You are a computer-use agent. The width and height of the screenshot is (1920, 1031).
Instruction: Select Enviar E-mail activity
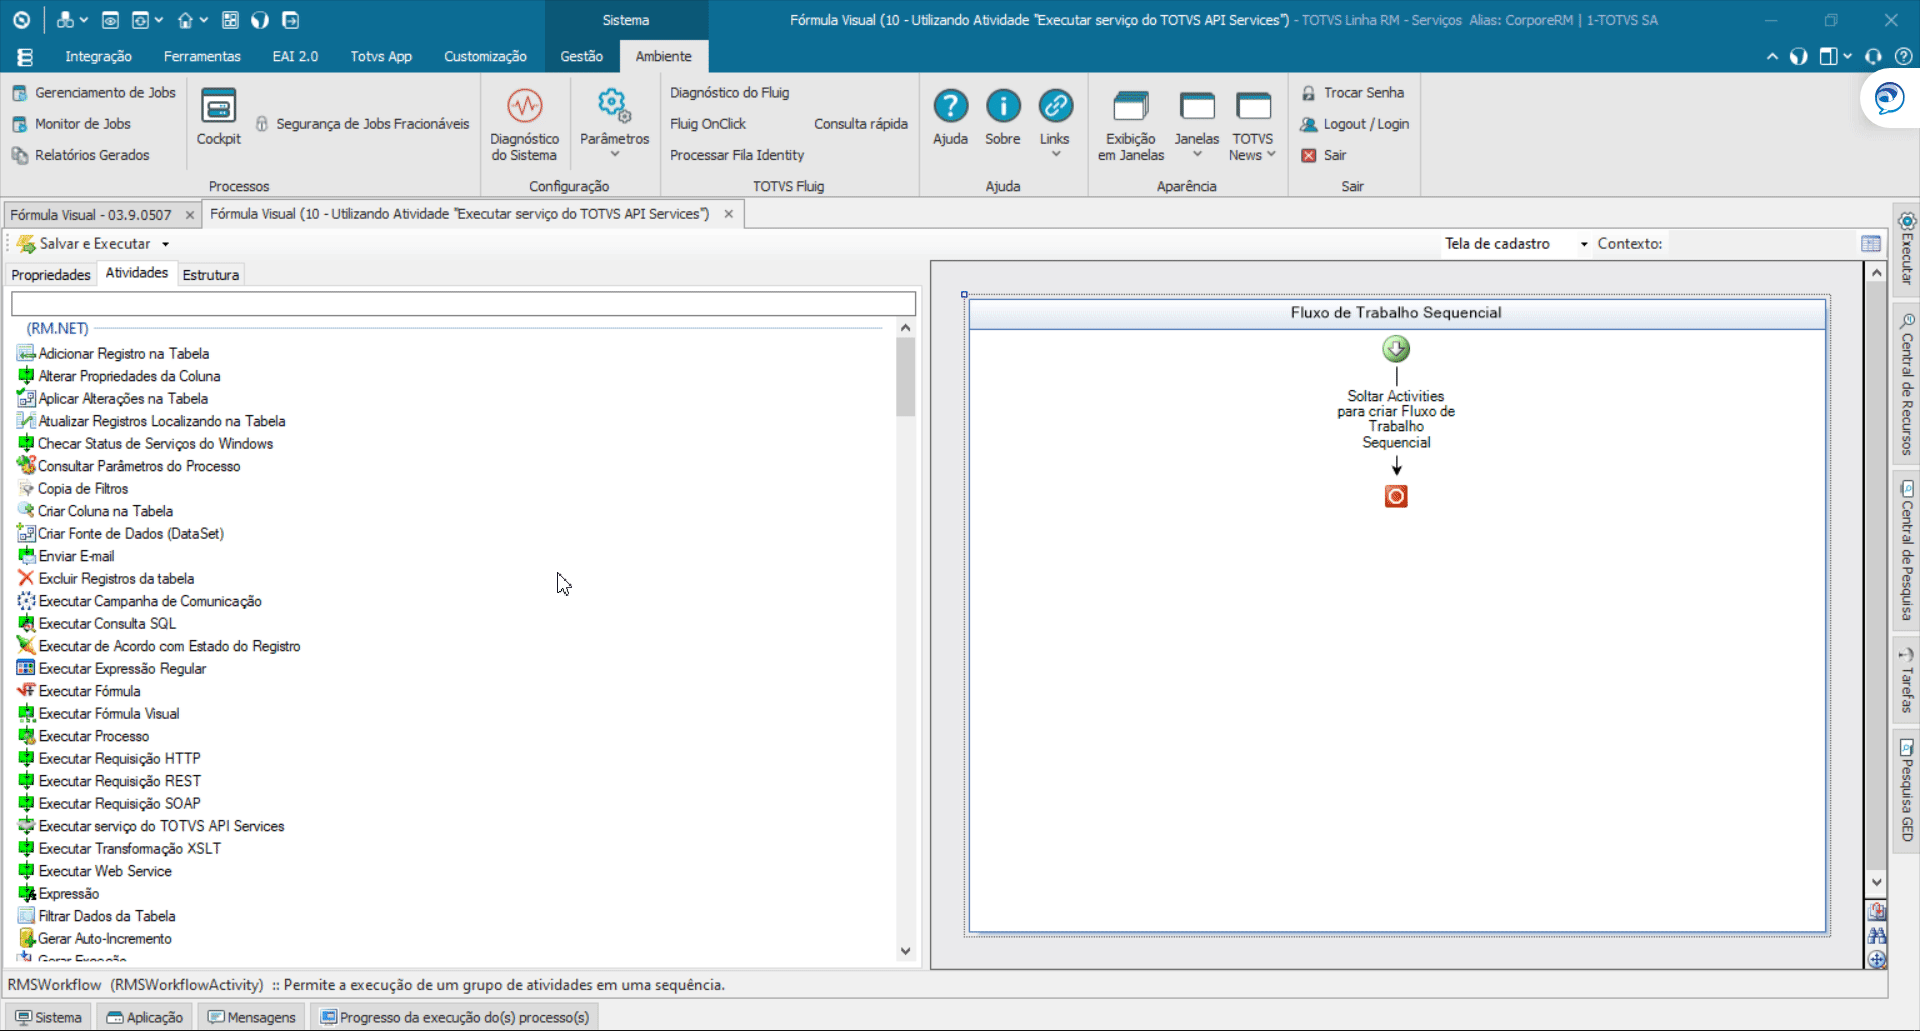66,556
